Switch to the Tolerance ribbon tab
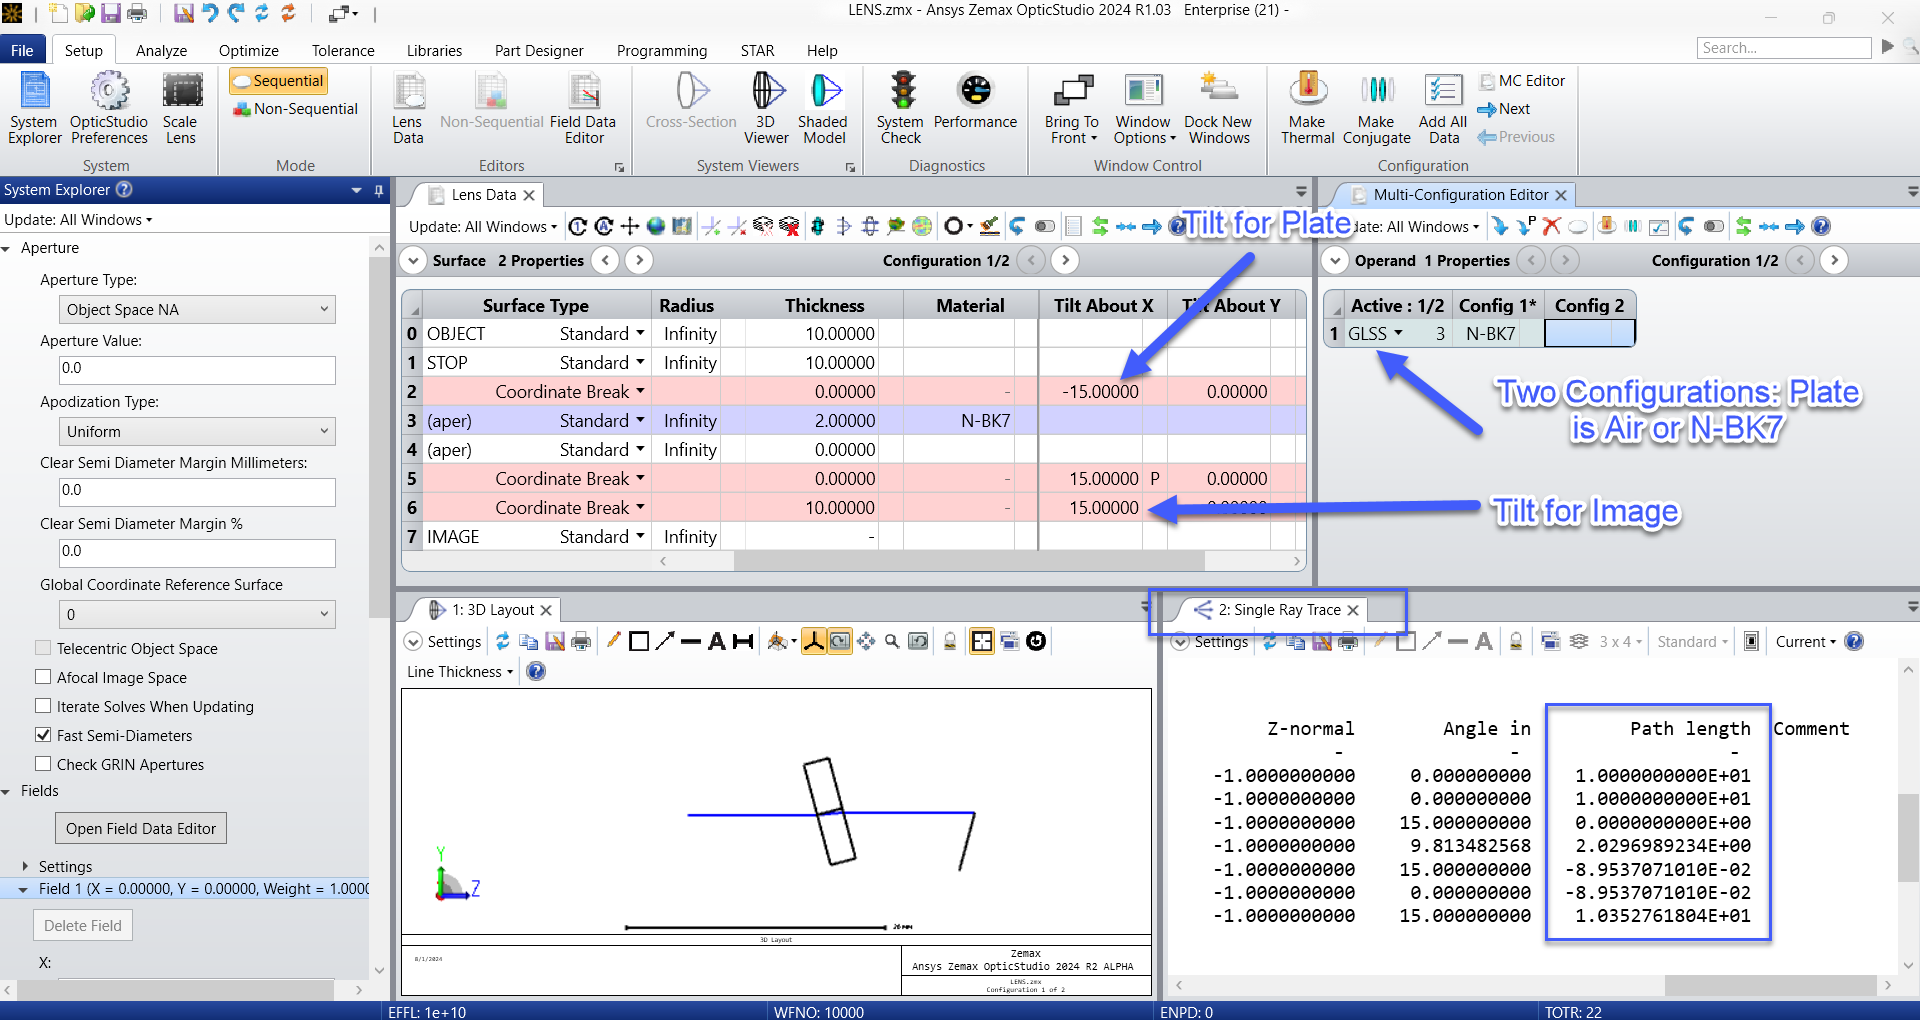The width and height of the screenshot is (1920, 1020). [343, 50]
